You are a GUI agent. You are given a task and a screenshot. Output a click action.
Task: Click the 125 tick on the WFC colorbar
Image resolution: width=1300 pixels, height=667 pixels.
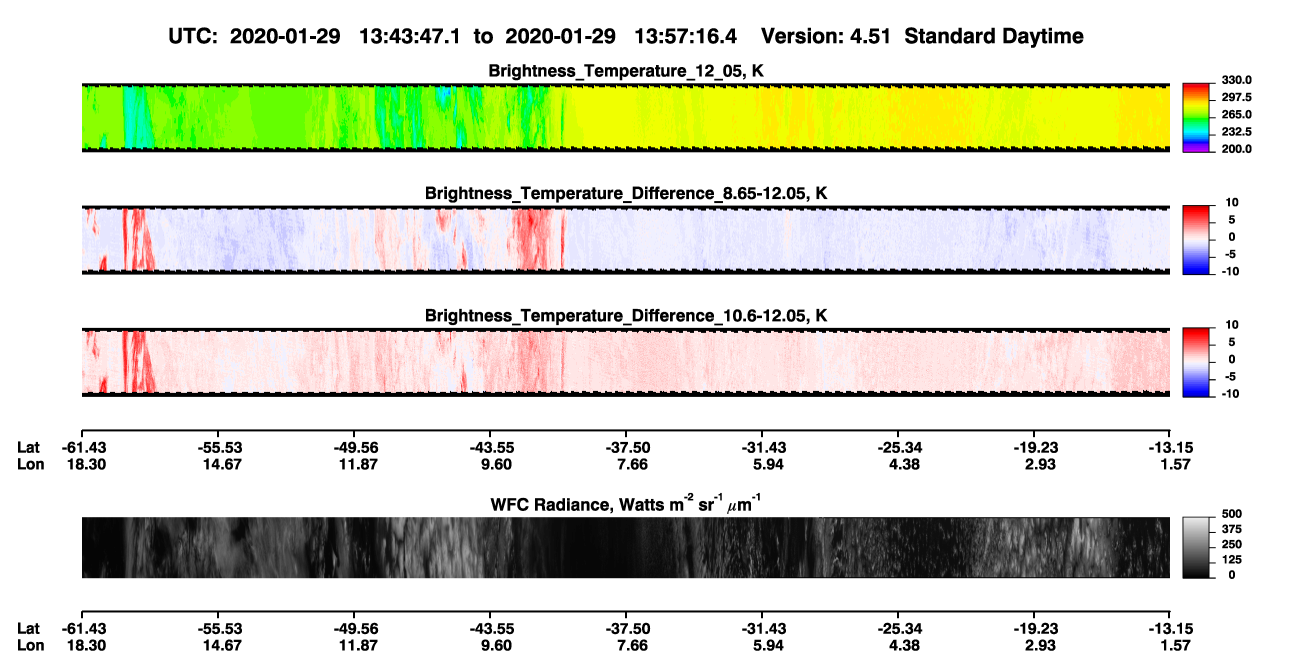click(1233, 560)
